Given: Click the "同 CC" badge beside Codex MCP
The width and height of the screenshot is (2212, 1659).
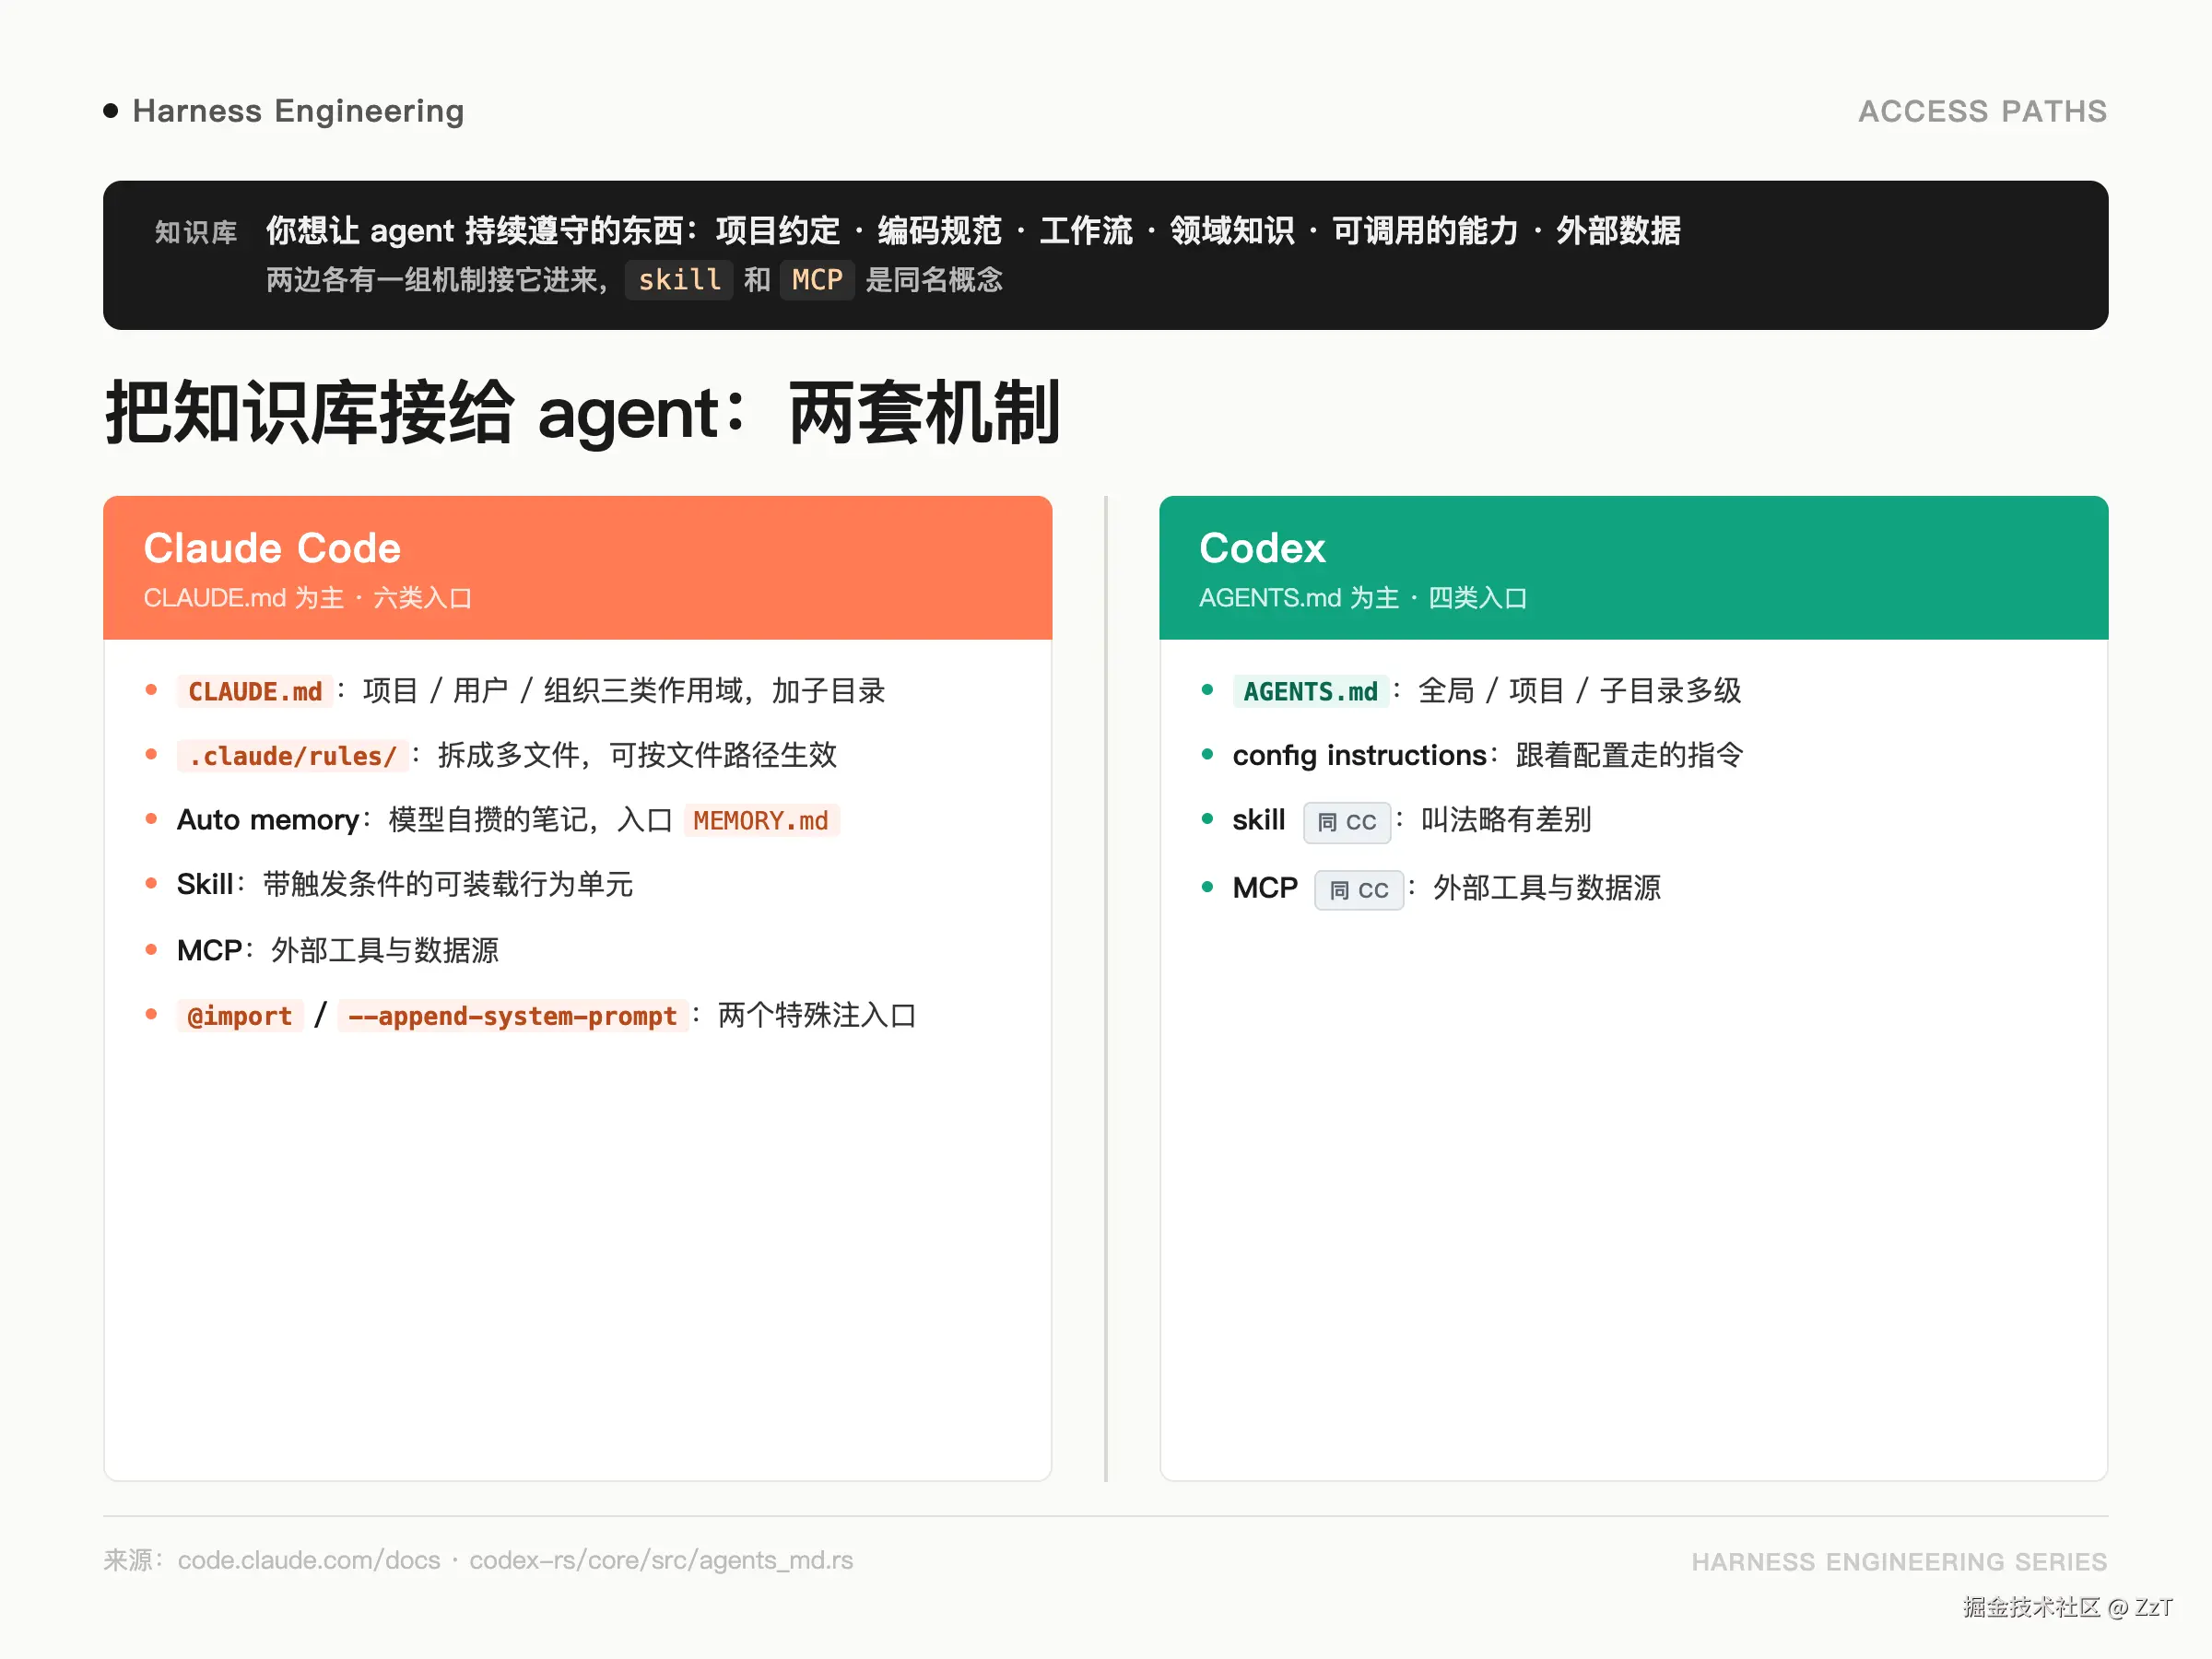Looking at the screenshot, I should coord(1359,890).
